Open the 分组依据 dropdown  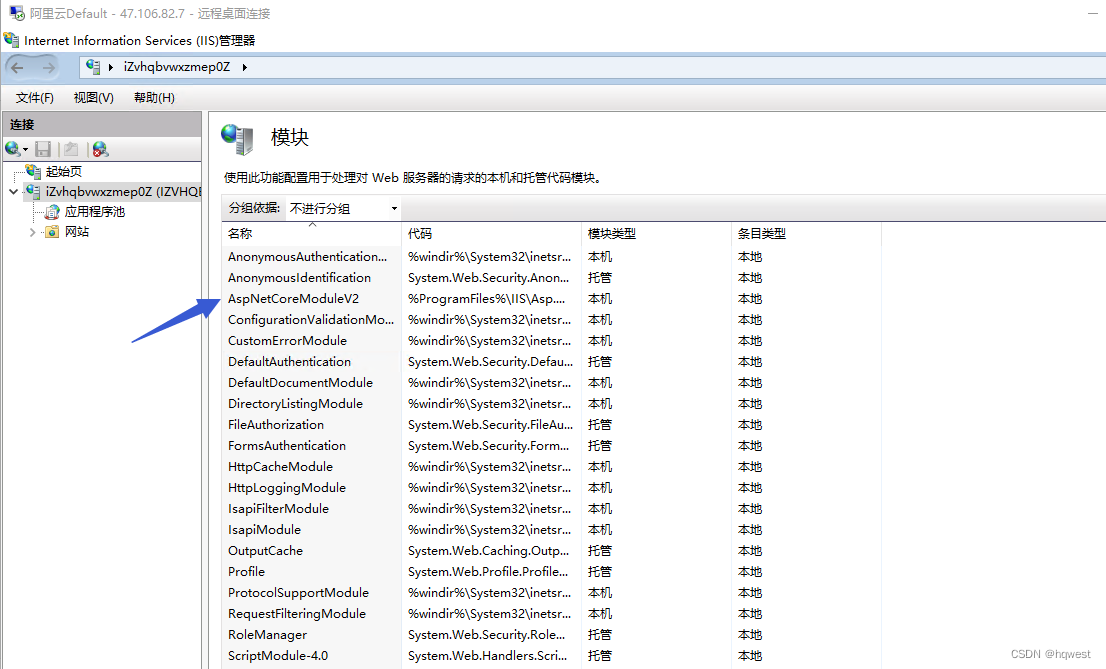[x=344, y=208]
